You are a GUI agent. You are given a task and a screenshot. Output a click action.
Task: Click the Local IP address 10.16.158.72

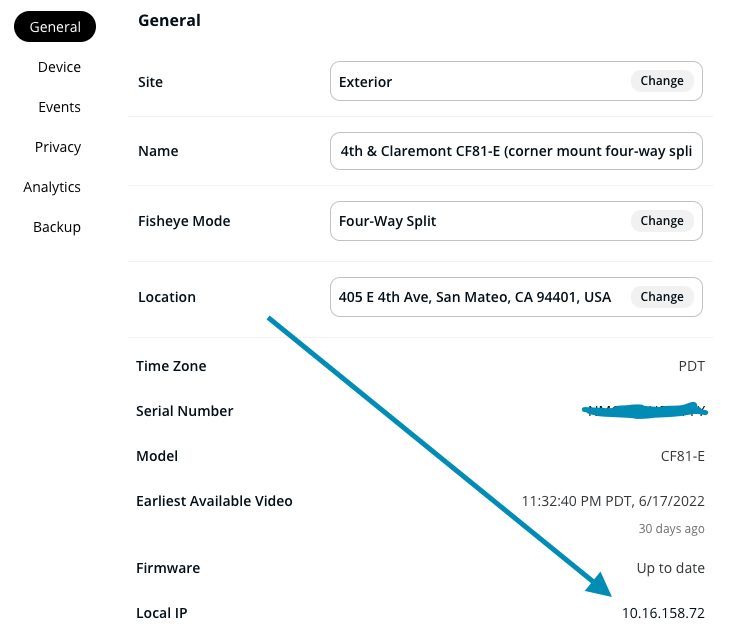[663, 613]
